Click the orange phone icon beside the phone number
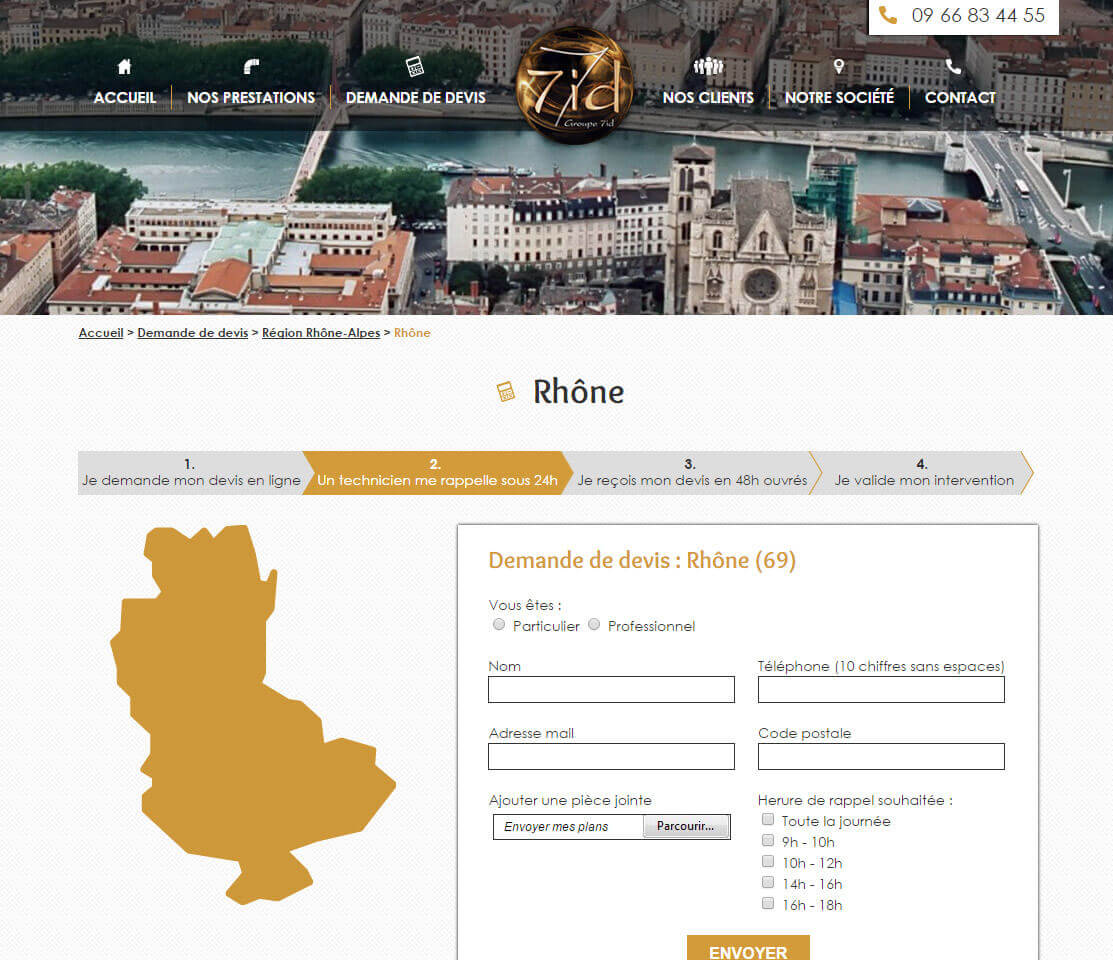This screenshot has width=1113, height=960. pos(888,15)
